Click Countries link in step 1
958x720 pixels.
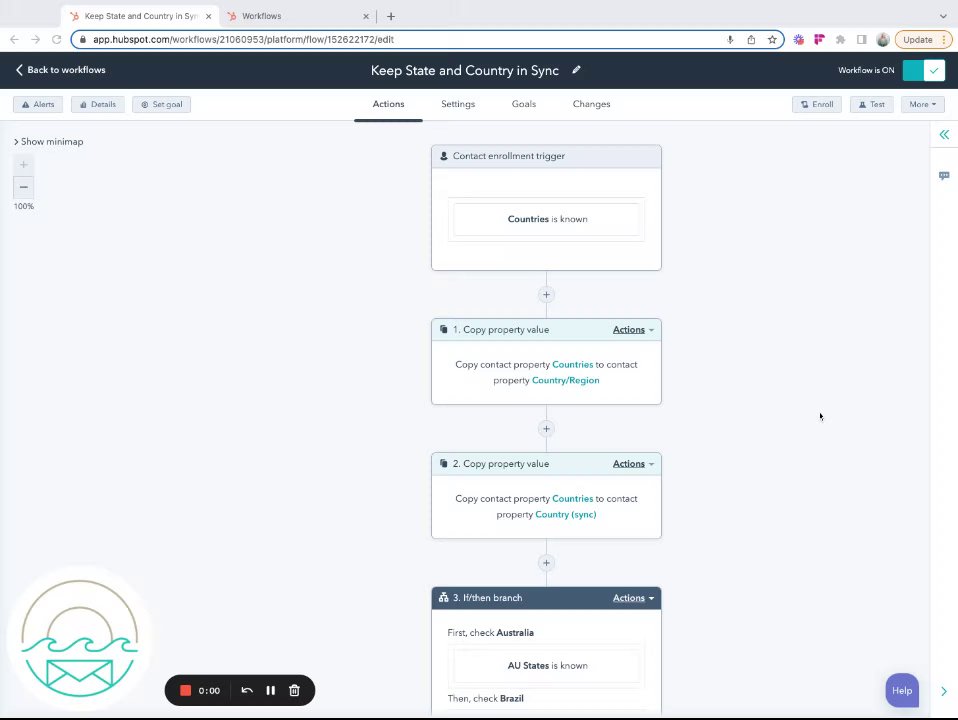coord(572,364)
